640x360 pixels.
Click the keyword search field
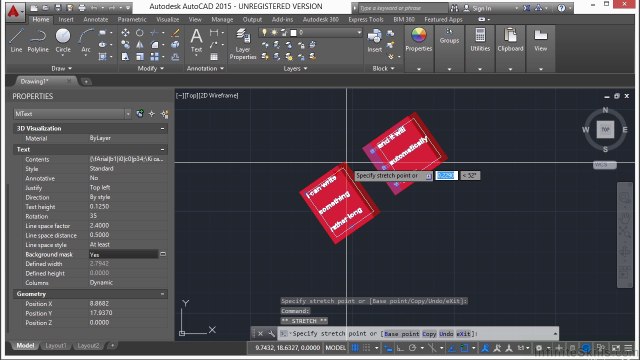coord(402,8)
